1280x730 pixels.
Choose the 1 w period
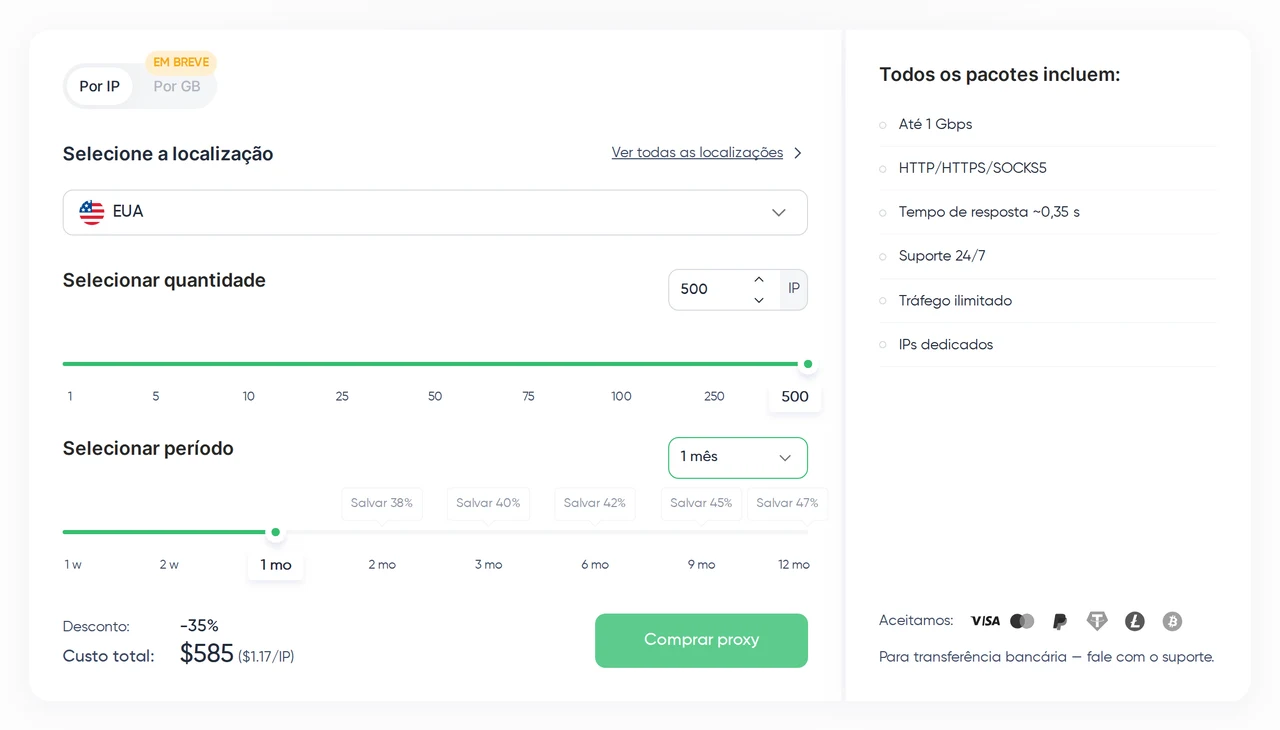73,565
